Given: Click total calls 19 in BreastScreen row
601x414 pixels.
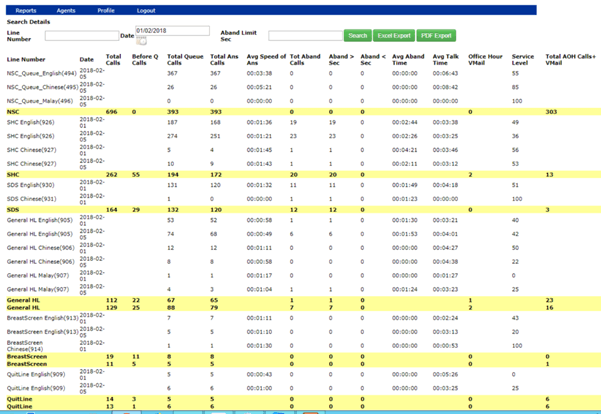Looking at the screenshot, I should pos(110,356).
